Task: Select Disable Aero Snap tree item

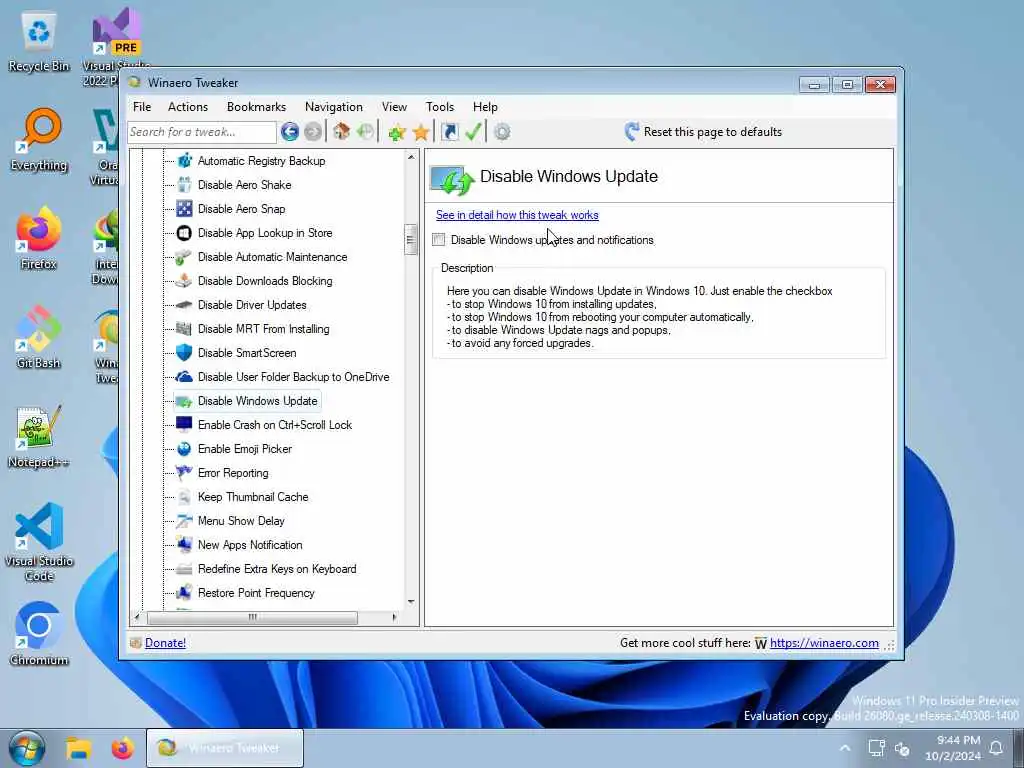Action: tap(241, 209)
